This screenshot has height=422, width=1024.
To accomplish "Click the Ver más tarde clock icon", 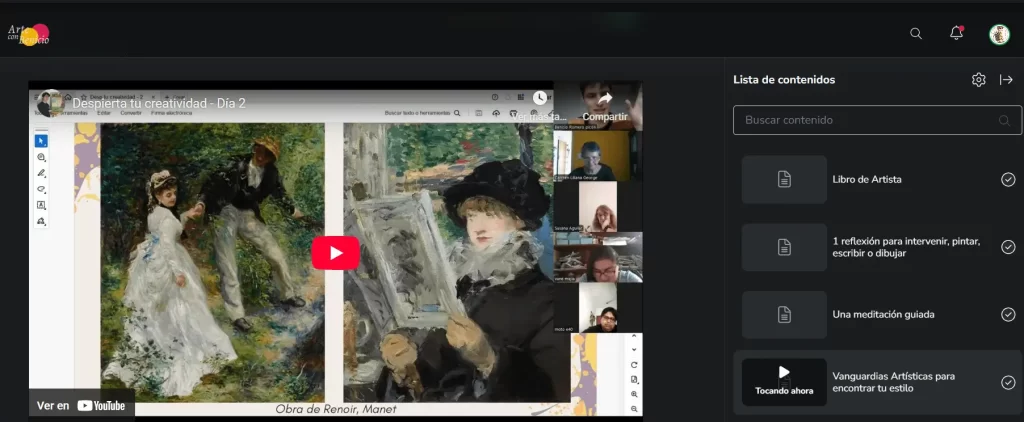I will [x=539, y=98].
